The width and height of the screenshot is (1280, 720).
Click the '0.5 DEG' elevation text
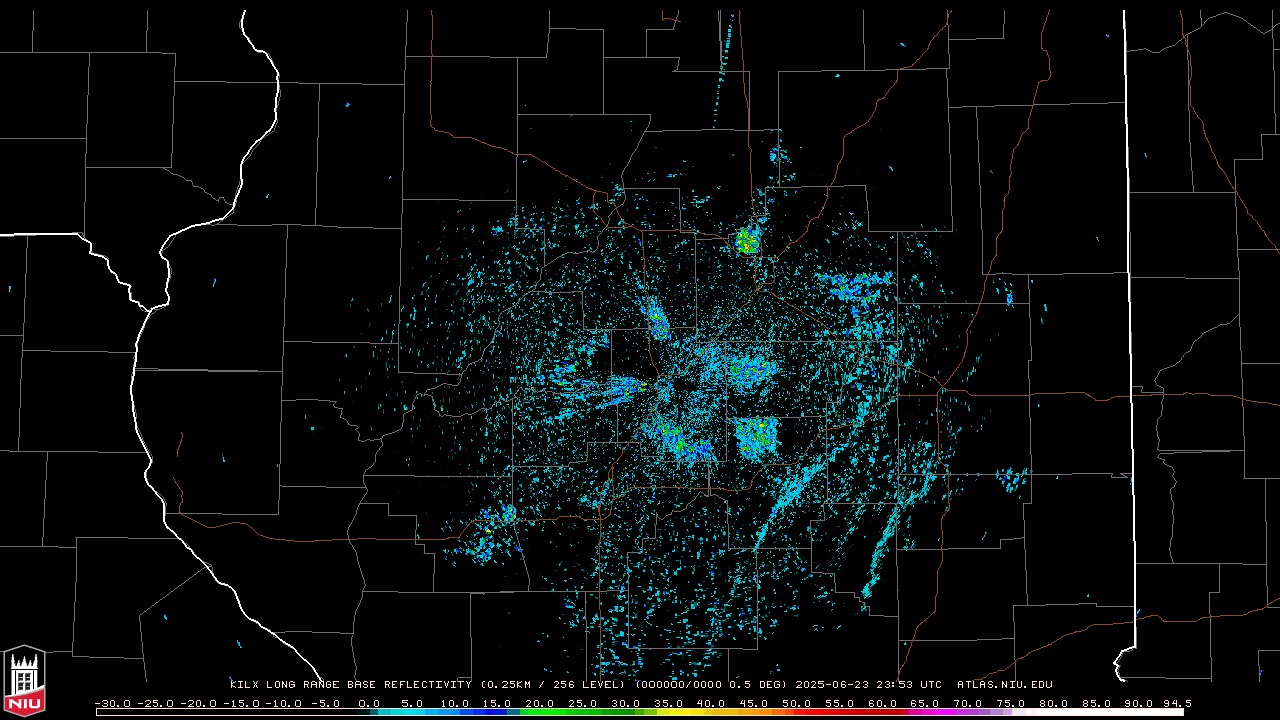point(755,685)
